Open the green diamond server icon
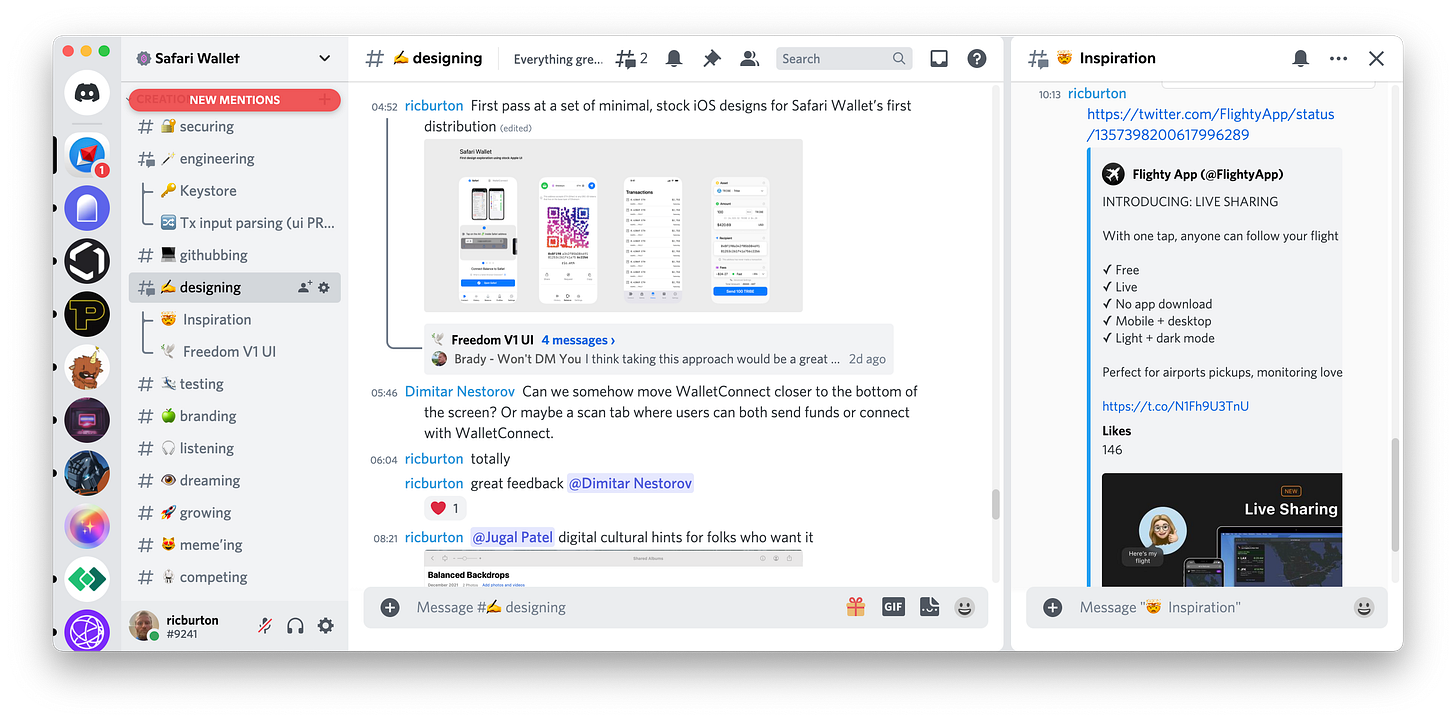Screen dimensions: 1456x721 (x=87, y=578)
